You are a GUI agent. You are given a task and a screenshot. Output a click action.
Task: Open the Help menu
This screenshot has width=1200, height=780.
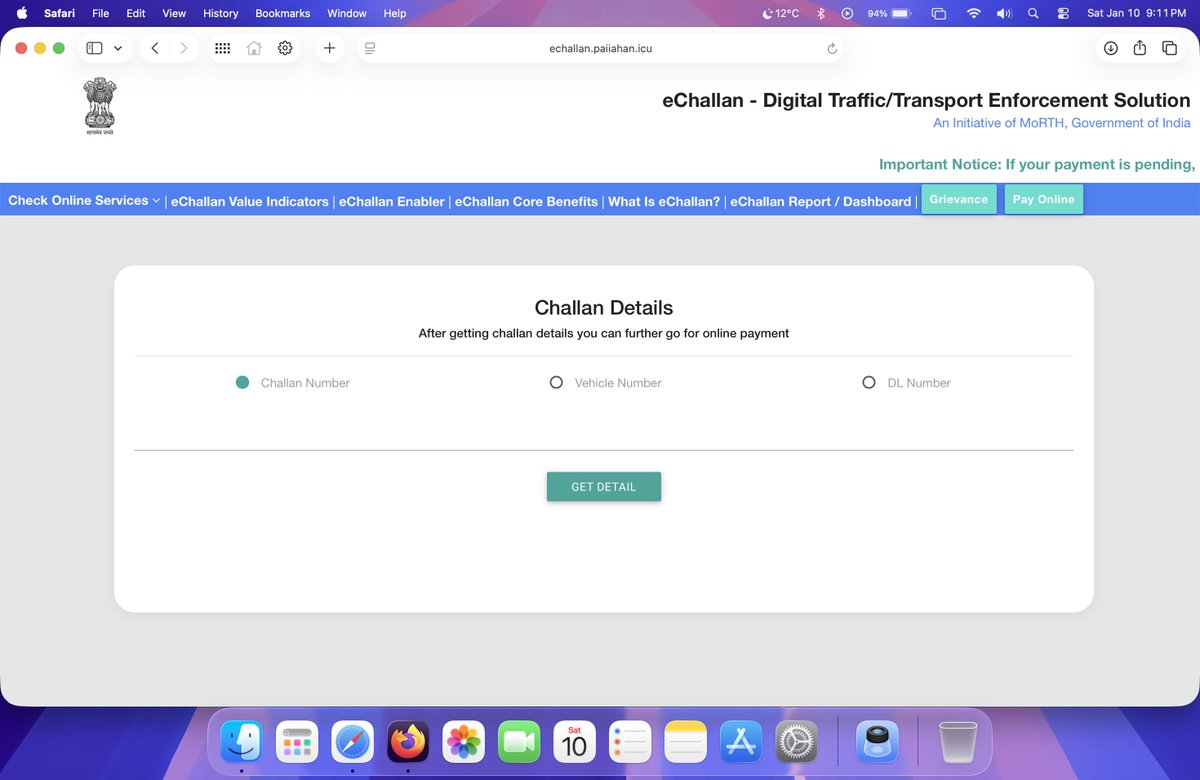(395, 13)
